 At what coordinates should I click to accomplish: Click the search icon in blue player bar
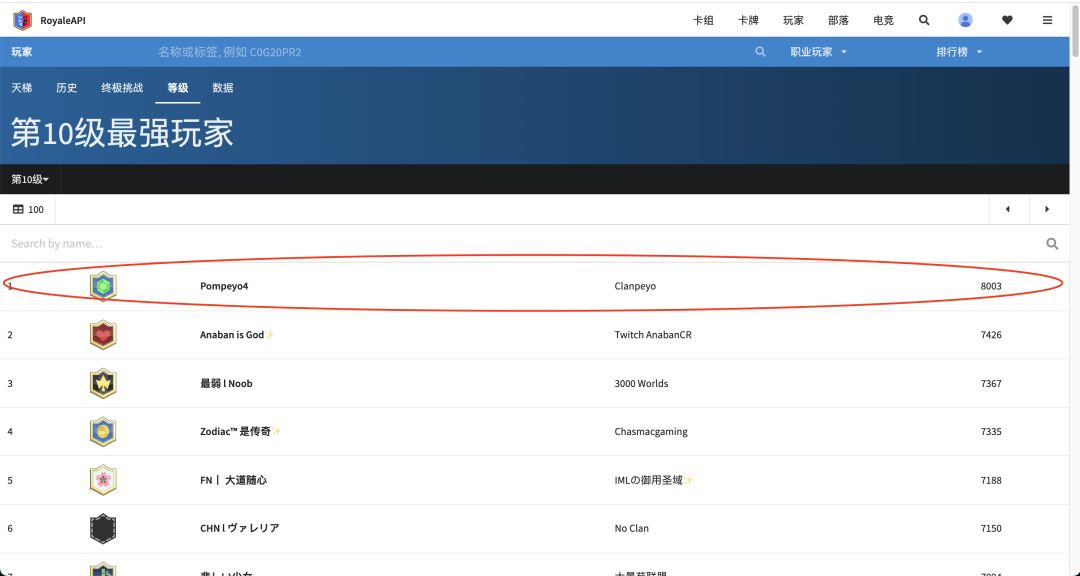760,52
